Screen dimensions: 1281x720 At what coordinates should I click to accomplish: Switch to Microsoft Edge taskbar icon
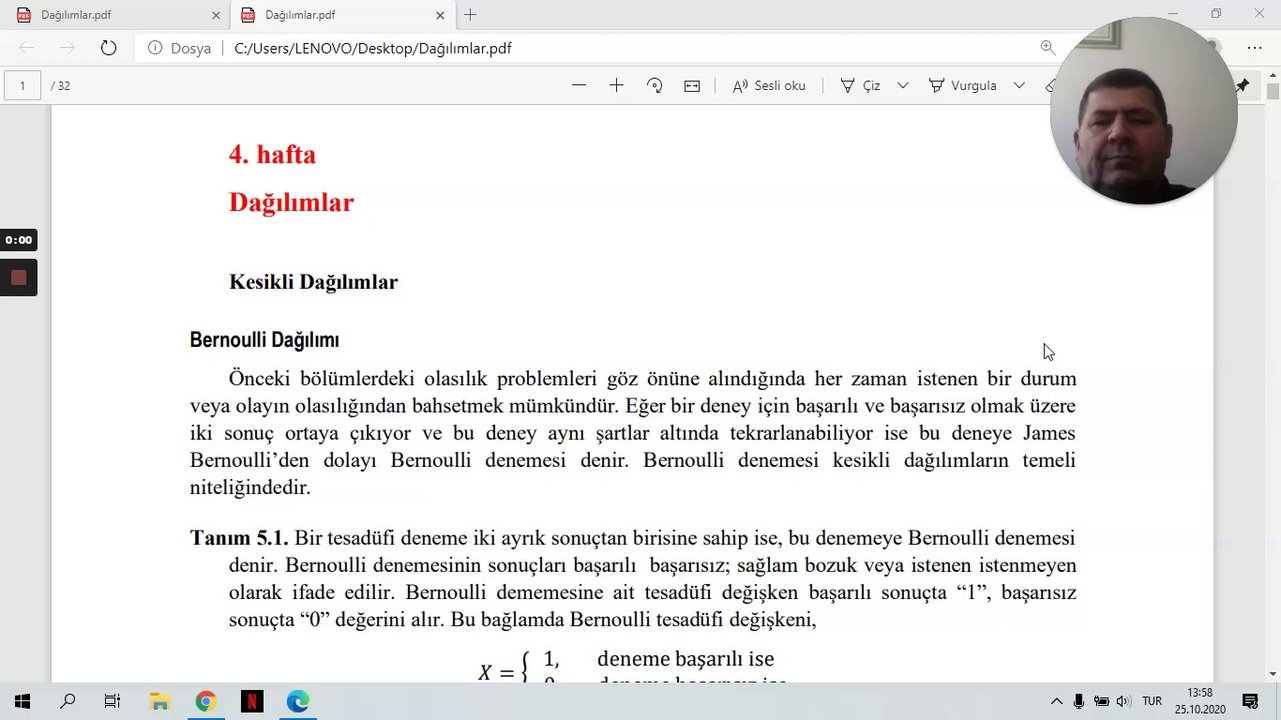click(x=298, y=702)
